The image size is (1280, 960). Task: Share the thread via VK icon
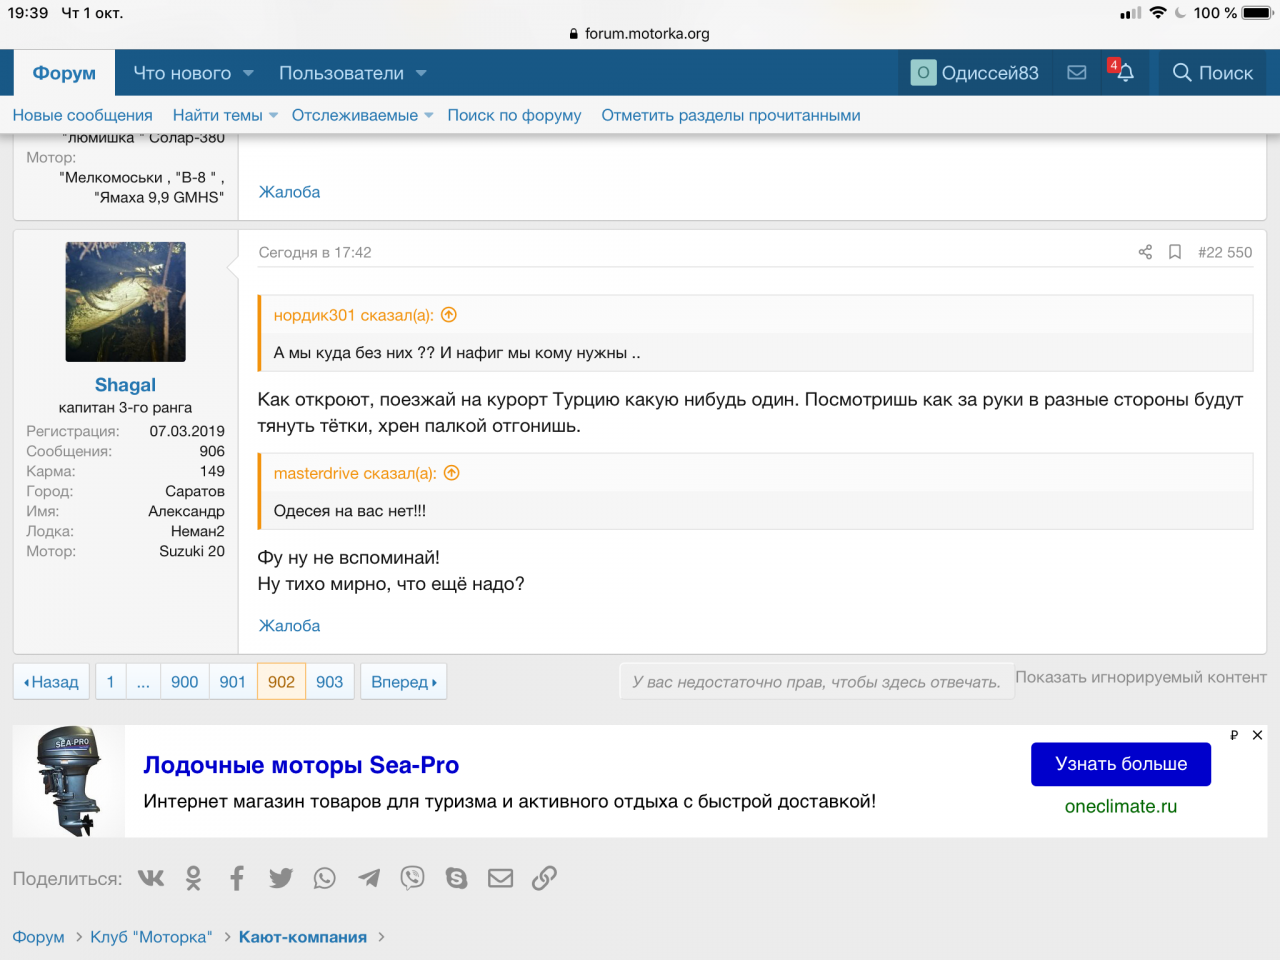point(151,878)
